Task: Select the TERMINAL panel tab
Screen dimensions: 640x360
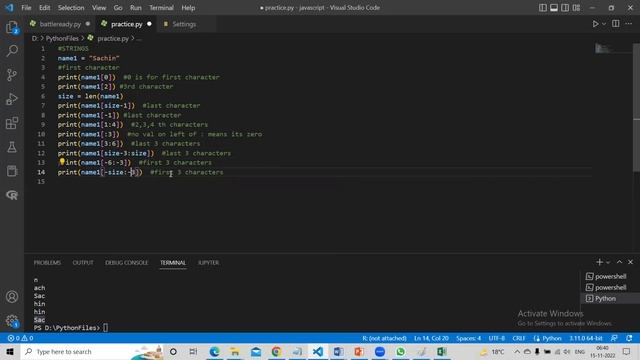Action: [173, 263]
